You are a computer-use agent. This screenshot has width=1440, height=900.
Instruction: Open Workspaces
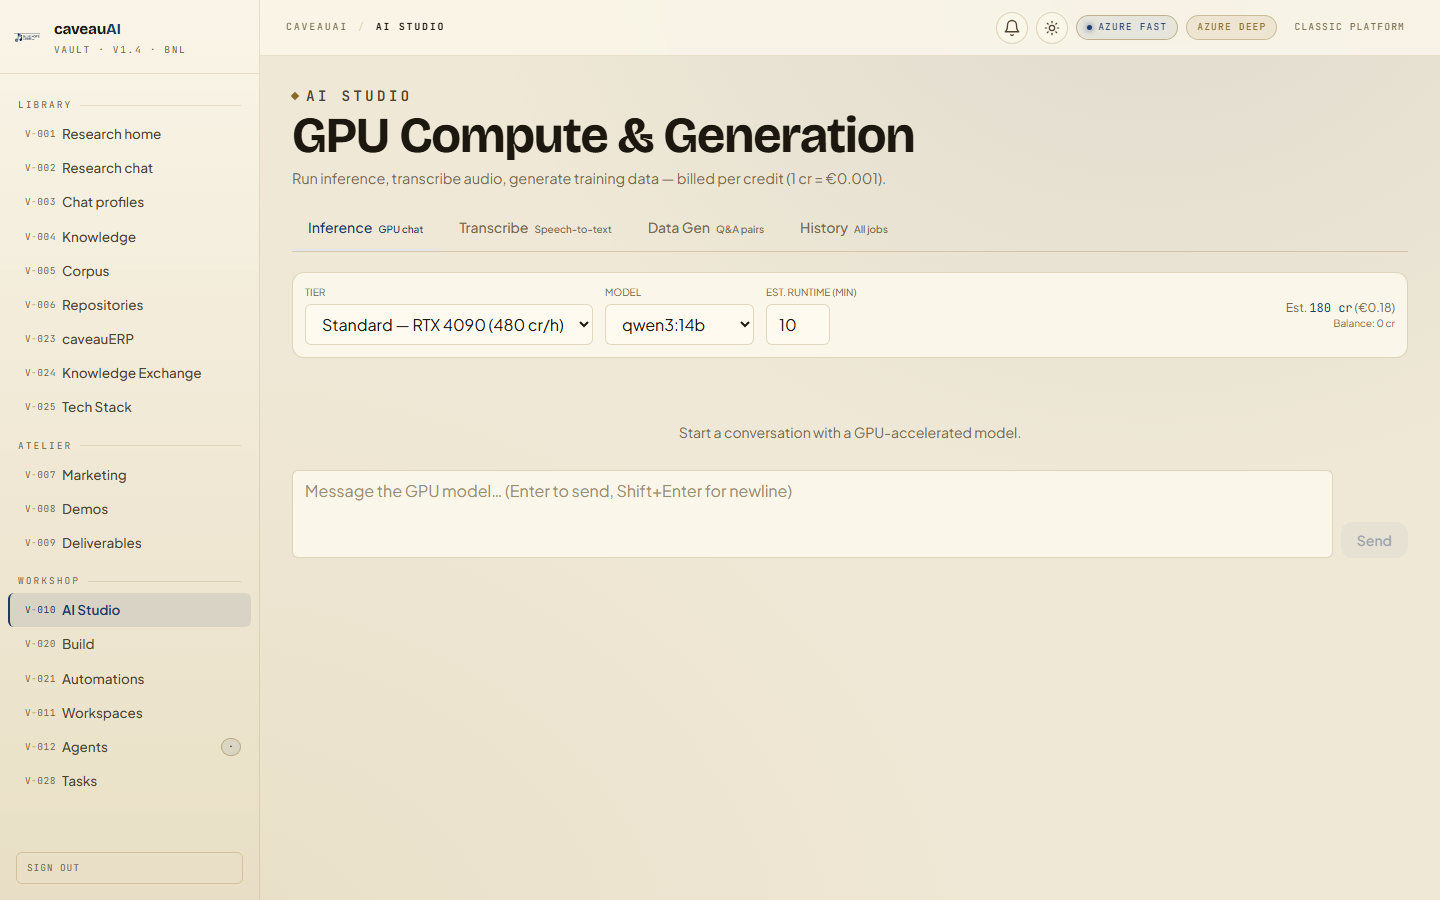(x=129, y=713)
